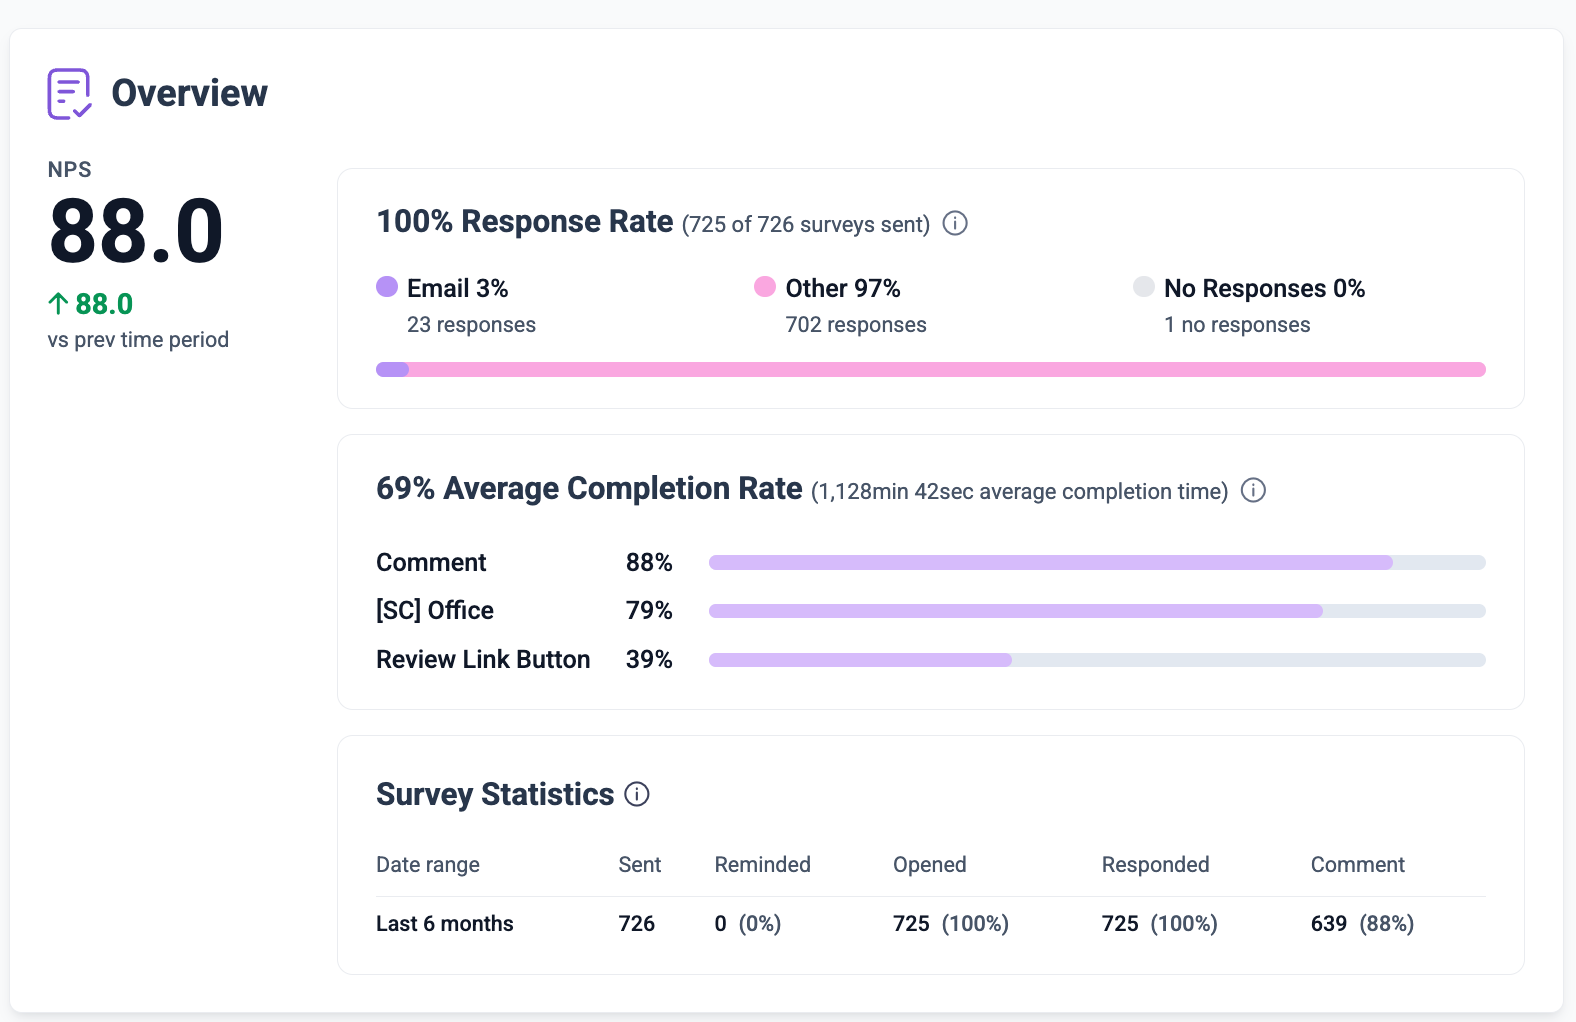This screenshot has width=1576, height=1022.
Task: Click the Reminded column header
Action: tap(762, 865)
